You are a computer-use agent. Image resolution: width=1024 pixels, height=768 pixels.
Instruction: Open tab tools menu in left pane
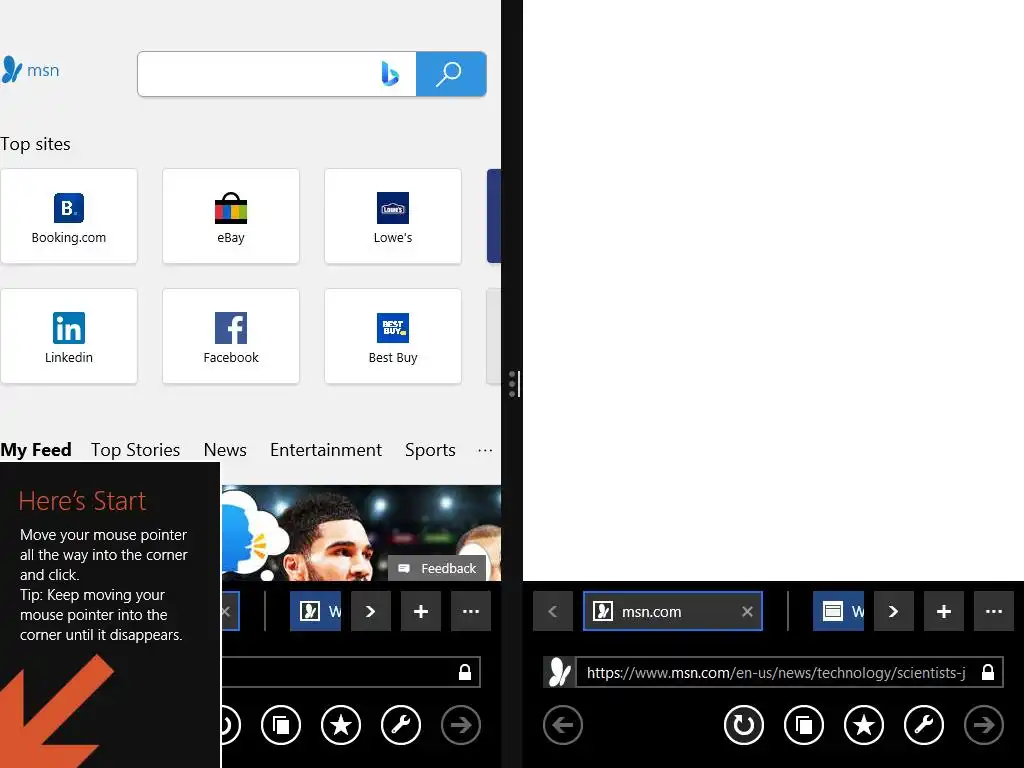pyautogui.click(x=471, y=611)
